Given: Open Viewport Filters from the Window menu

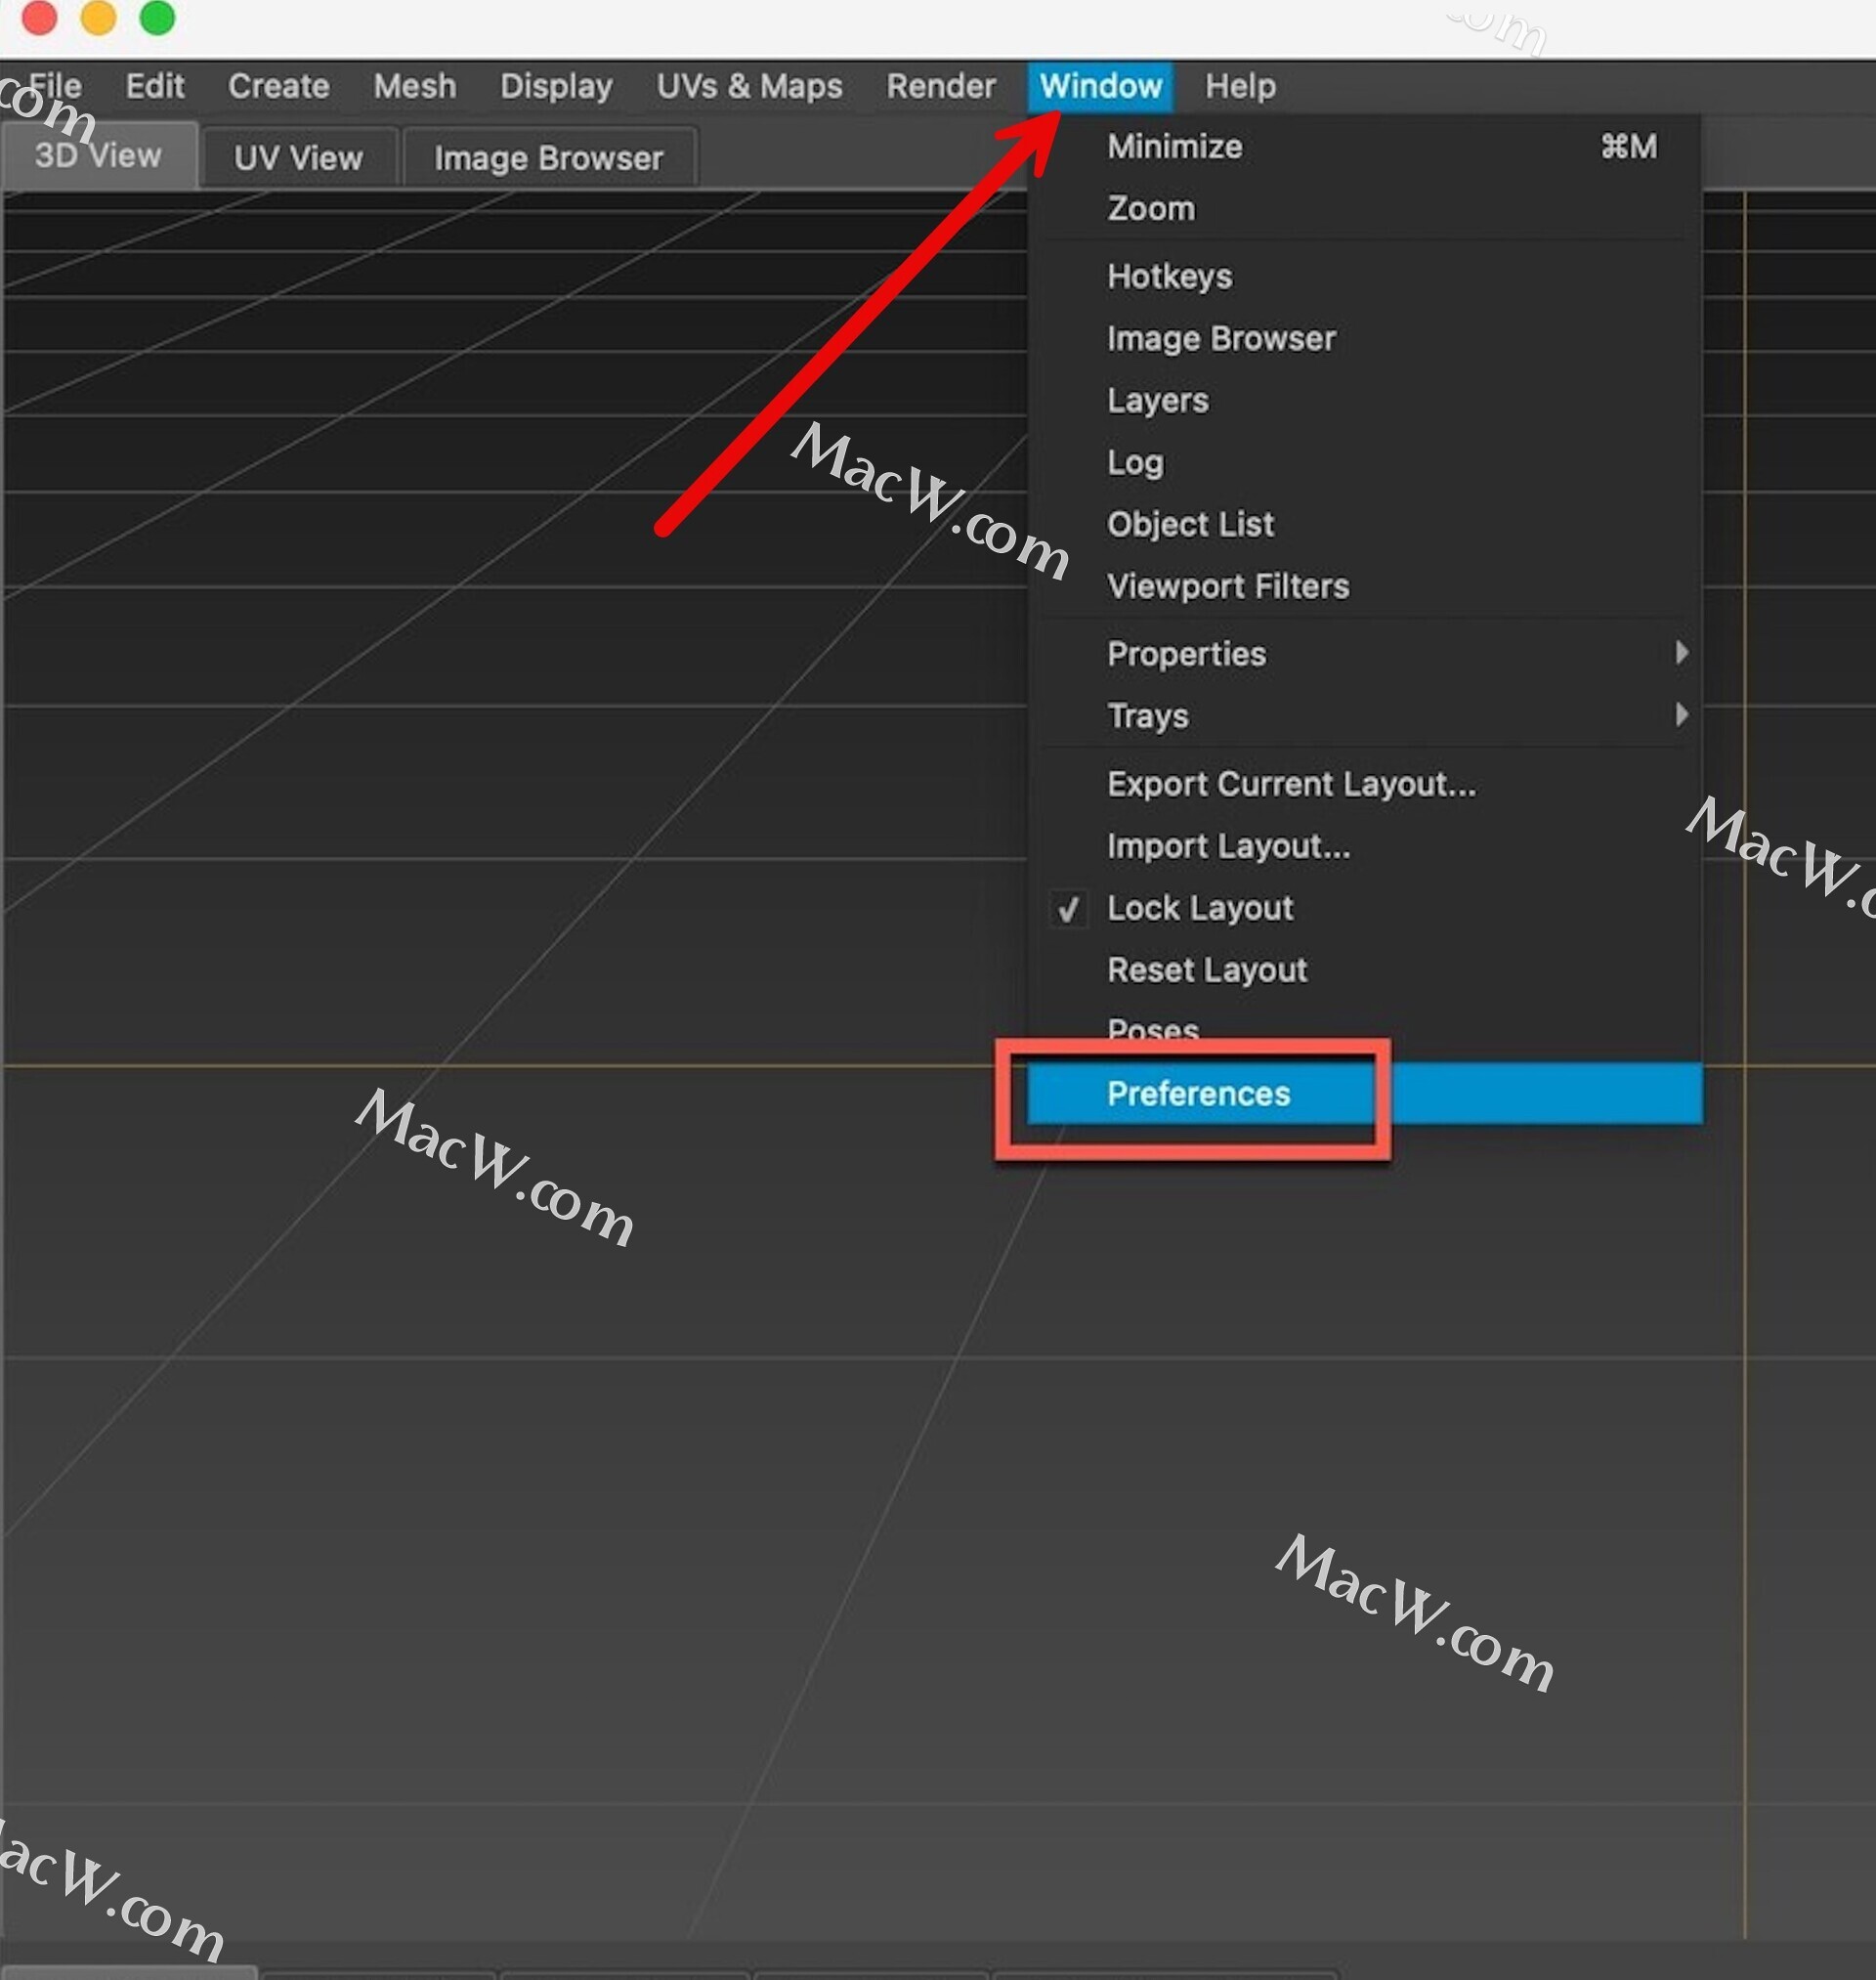Looking at the screenshot, I should [x=1366, y=586].
